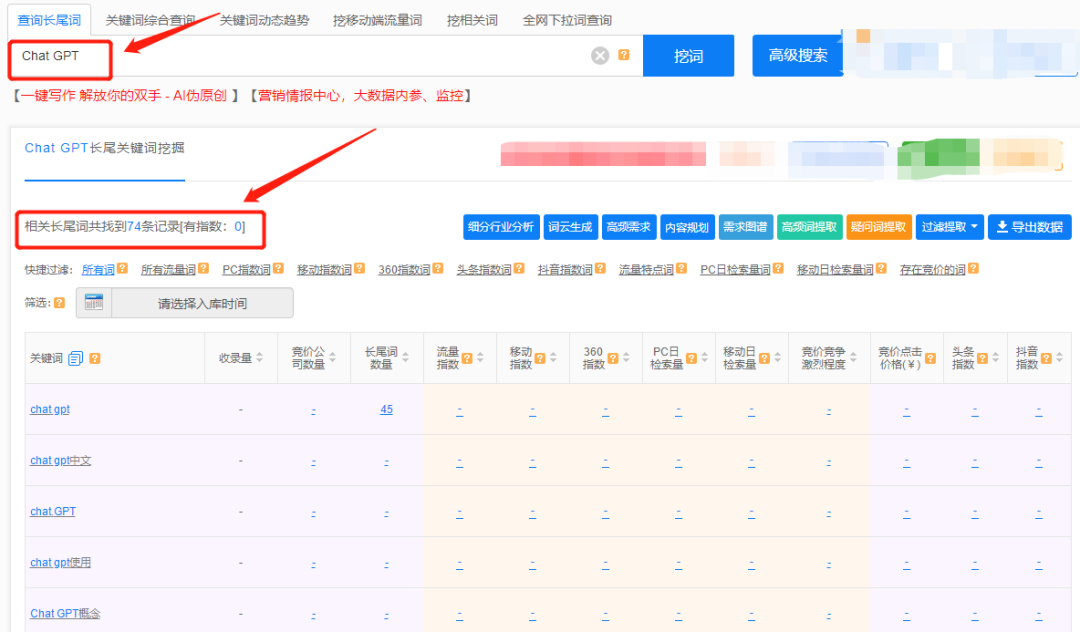
Task: Apply the 所有词 quick filter
Action: (98, 269)
